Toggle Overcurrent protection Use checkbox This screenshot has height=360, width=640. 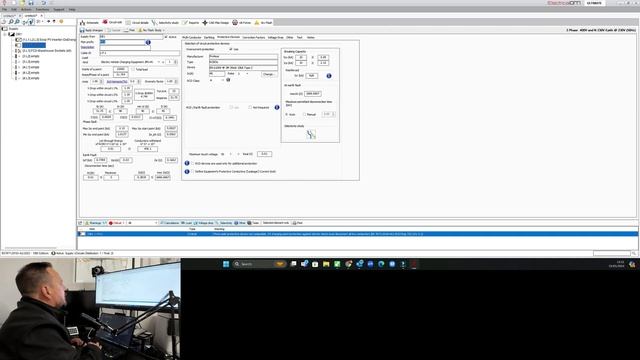point(231,49)
